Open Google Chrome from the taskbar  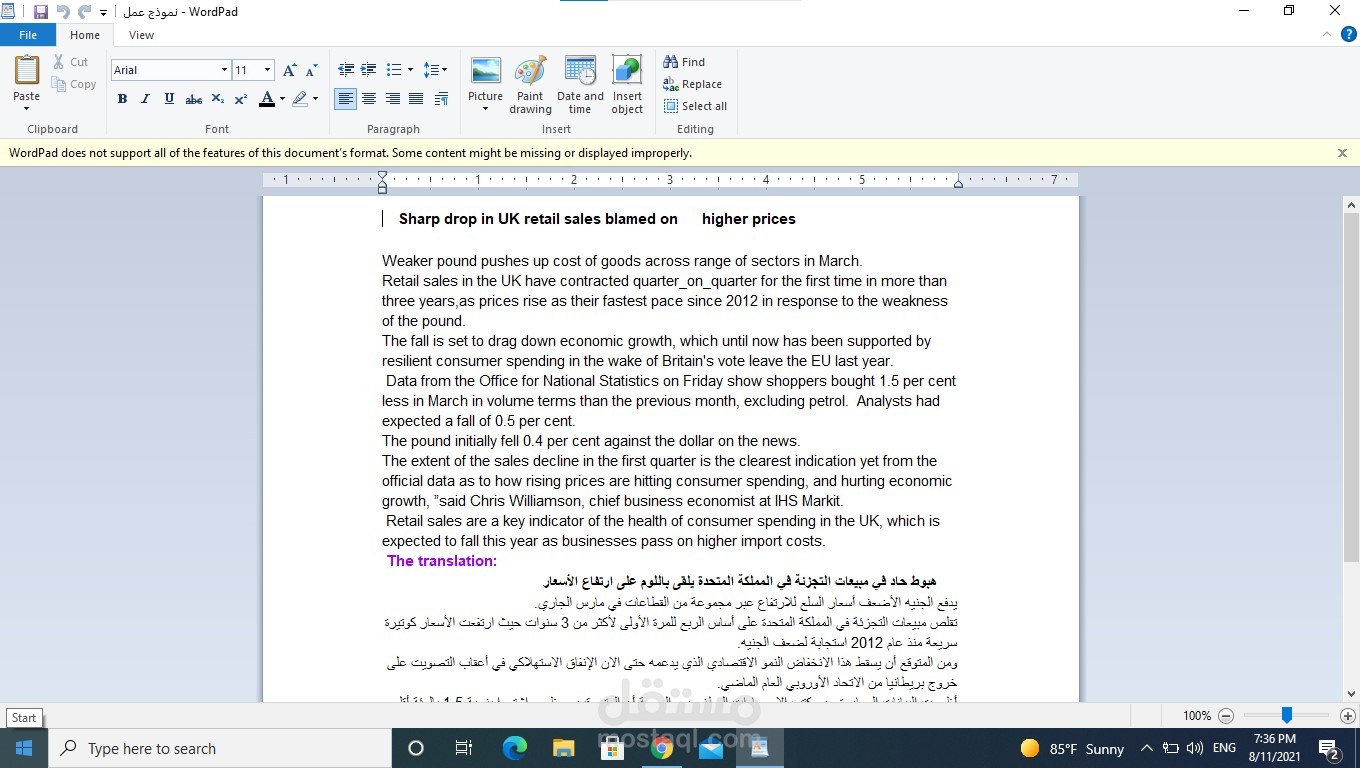(661, 748)
